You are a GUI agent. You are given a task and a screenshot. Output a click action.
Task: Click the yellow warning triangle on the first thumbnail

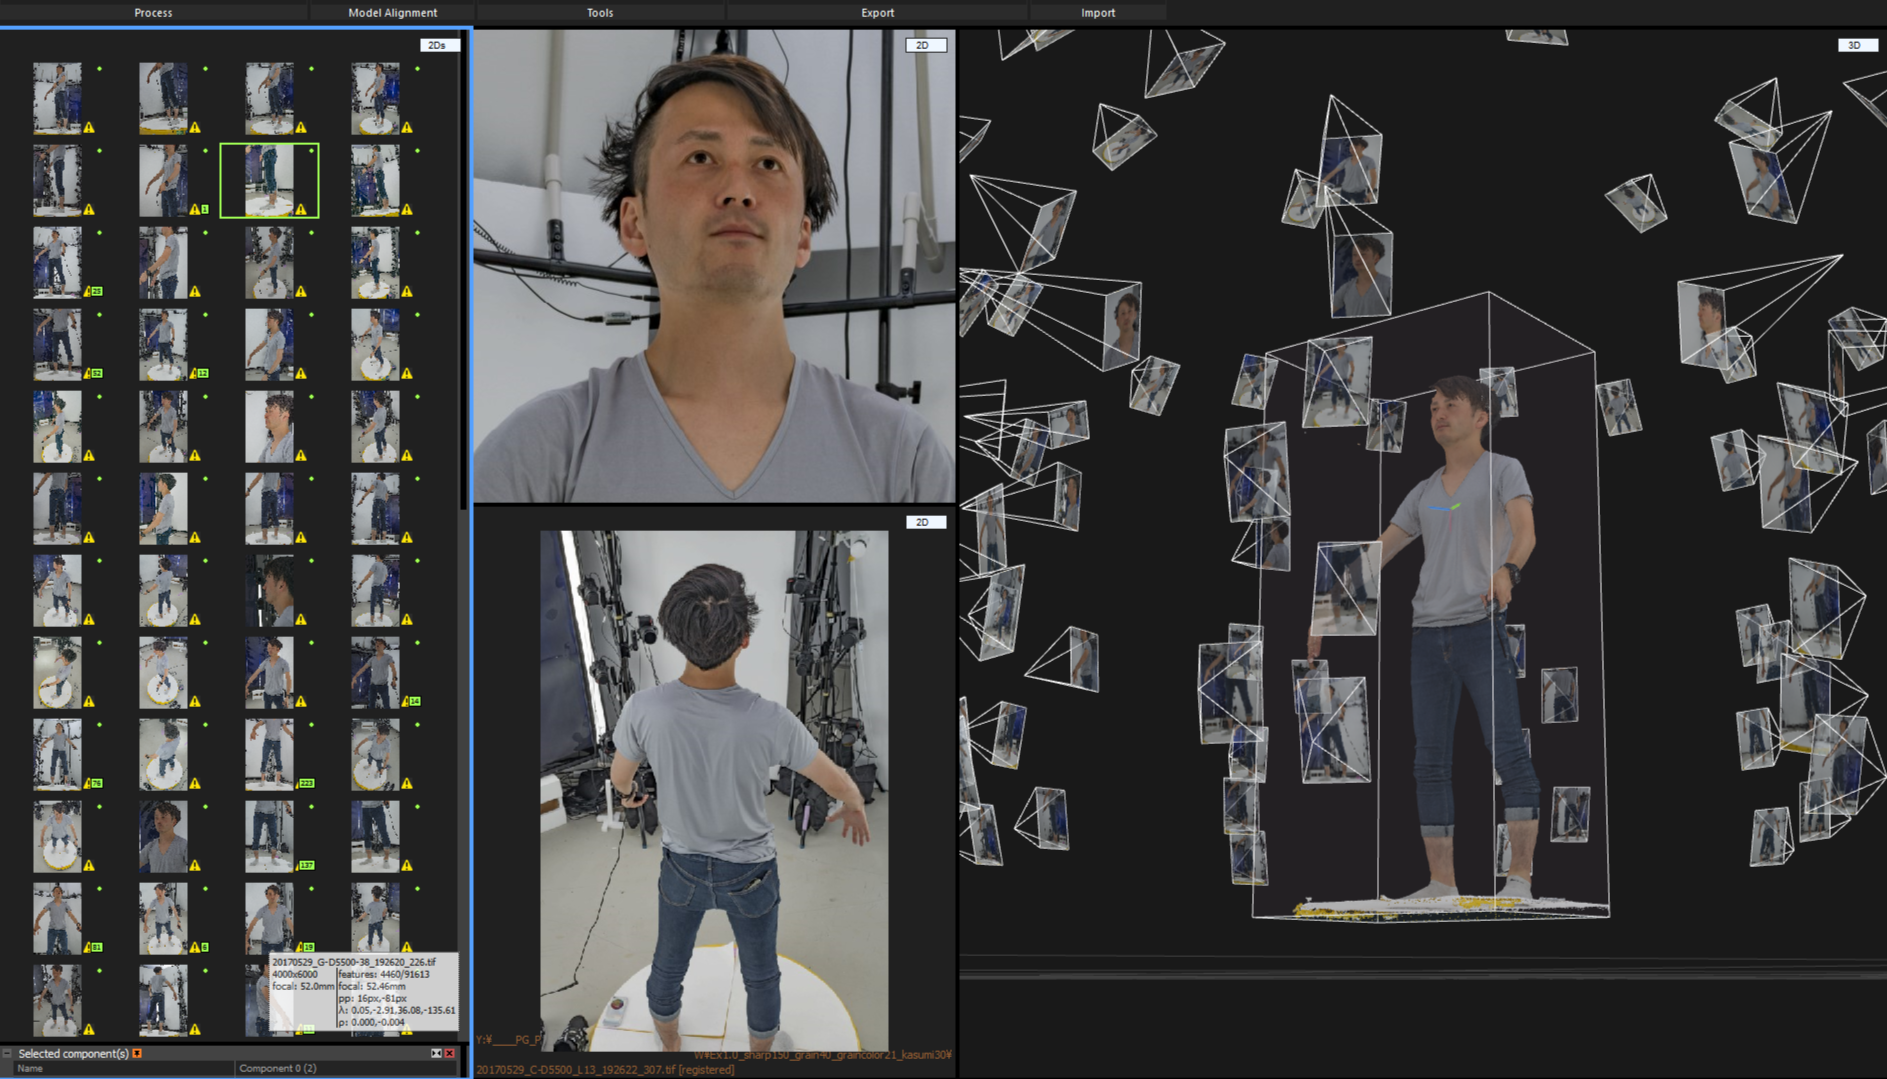89,127
